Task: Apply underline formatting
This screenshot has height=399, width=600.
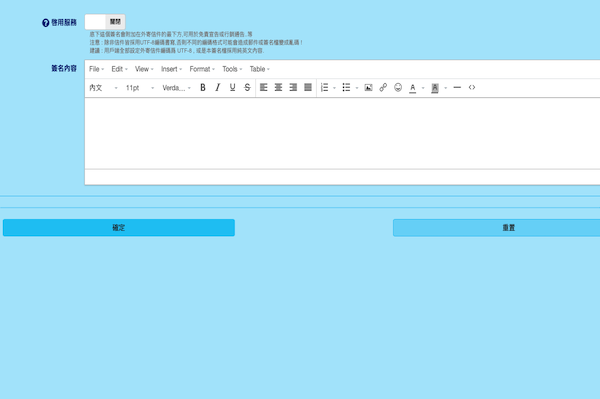Action: [232, 88]
